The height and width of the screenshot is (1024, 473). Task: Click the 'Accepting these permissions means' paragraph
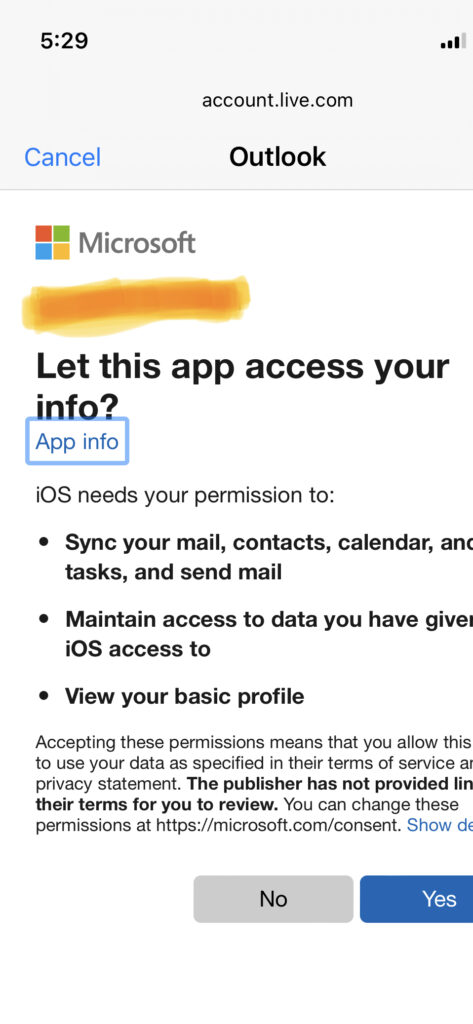pyautogui.click(x=254, y=783)
